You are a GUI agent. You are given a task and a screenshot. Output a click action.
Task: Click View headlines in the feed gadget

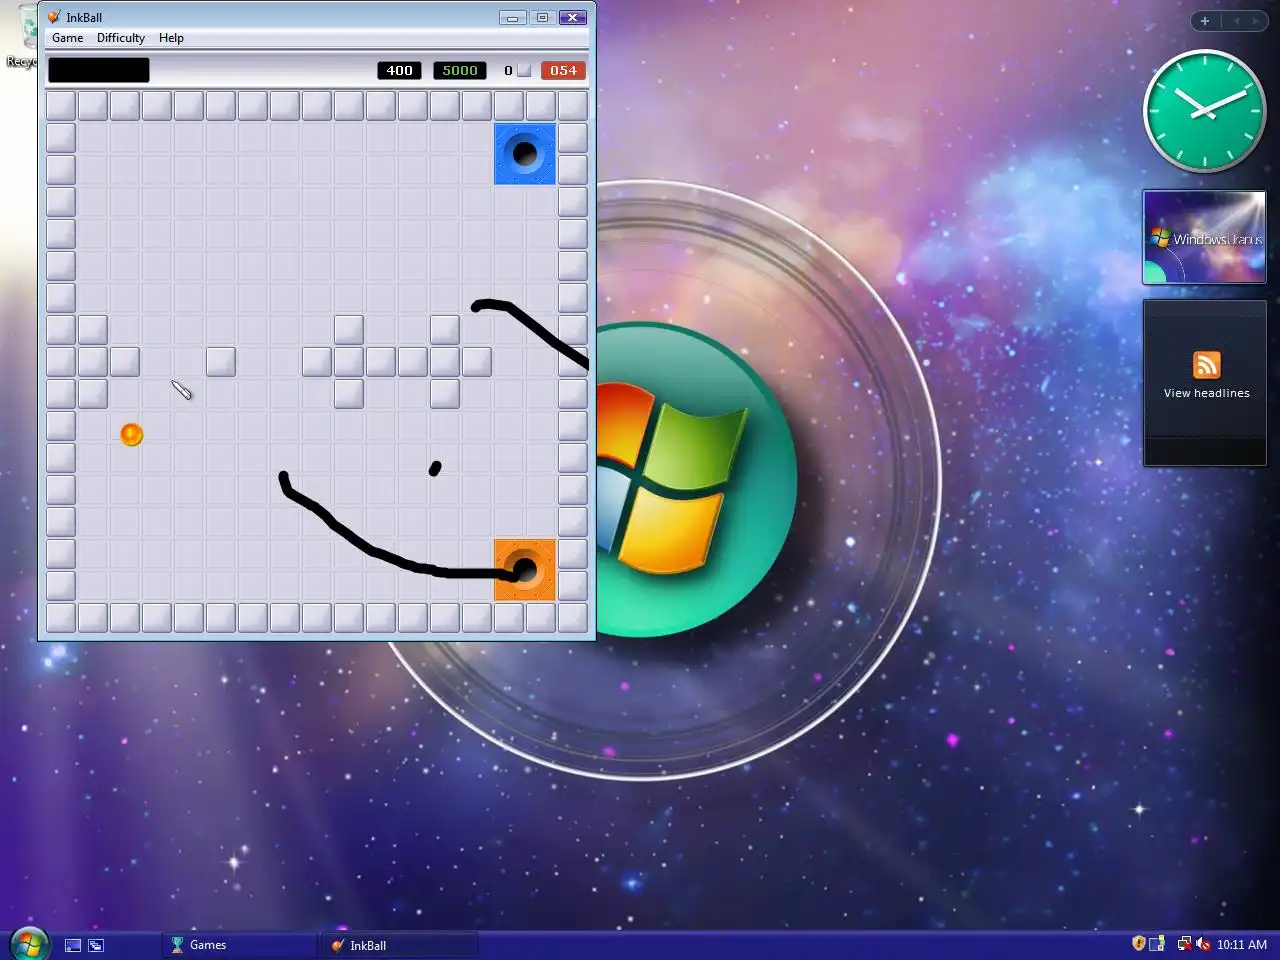click(1207, 393)
